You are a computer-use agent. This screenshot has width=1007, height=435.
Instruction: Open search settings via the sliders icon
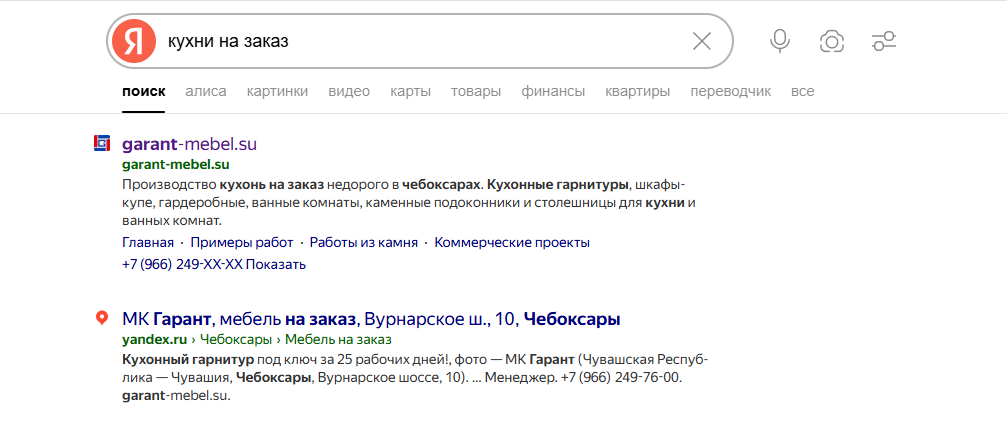point(884,41)
